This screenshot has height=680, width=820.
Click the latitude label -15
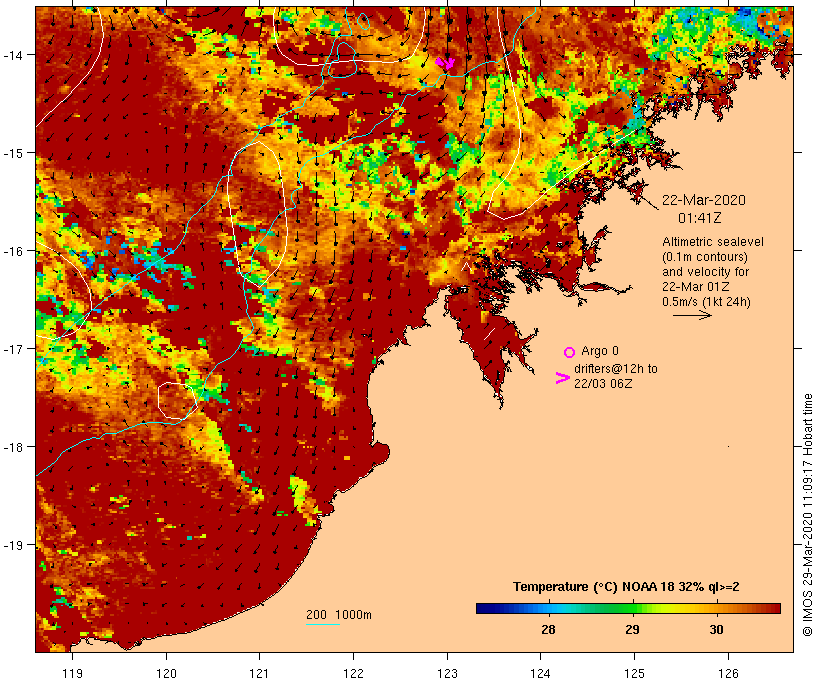13,153
